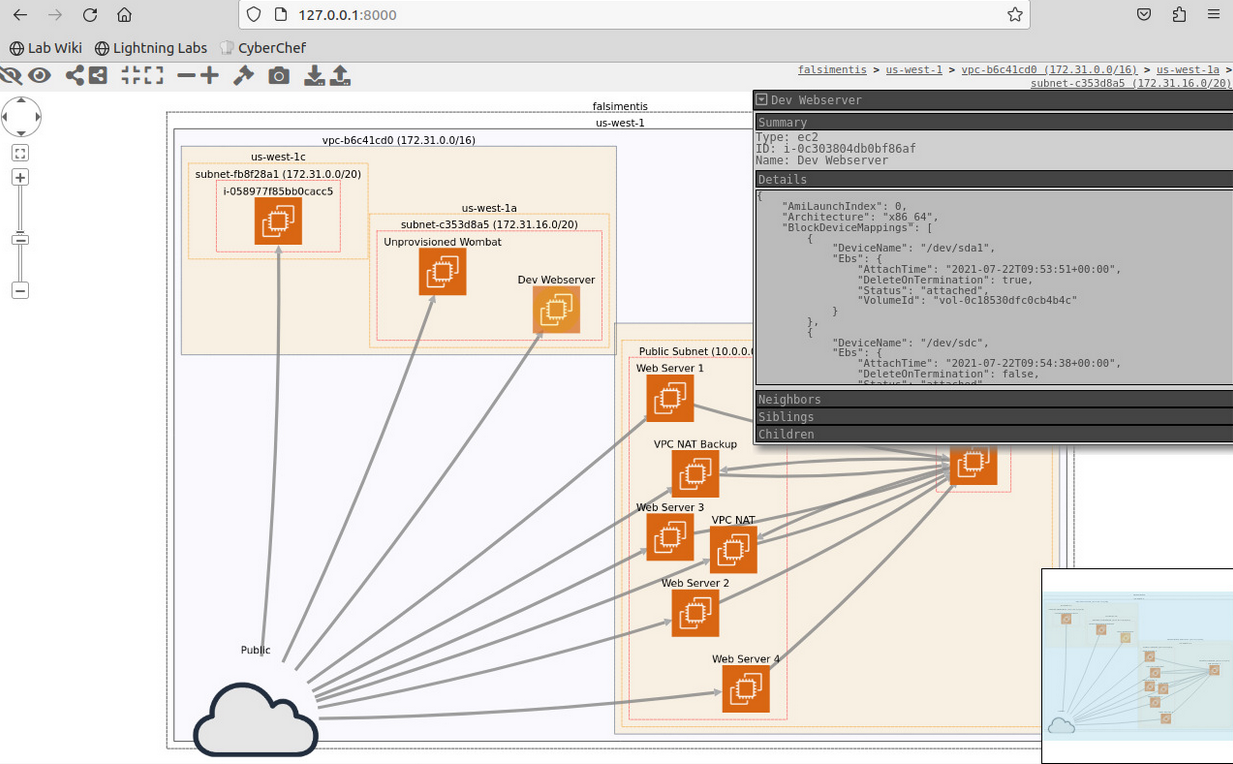The width and height of the screenshot is (1233, 764).
Task: Click the us-west-1 breadcrumb link
Action: pyautogui.click(x=914, y=70)
